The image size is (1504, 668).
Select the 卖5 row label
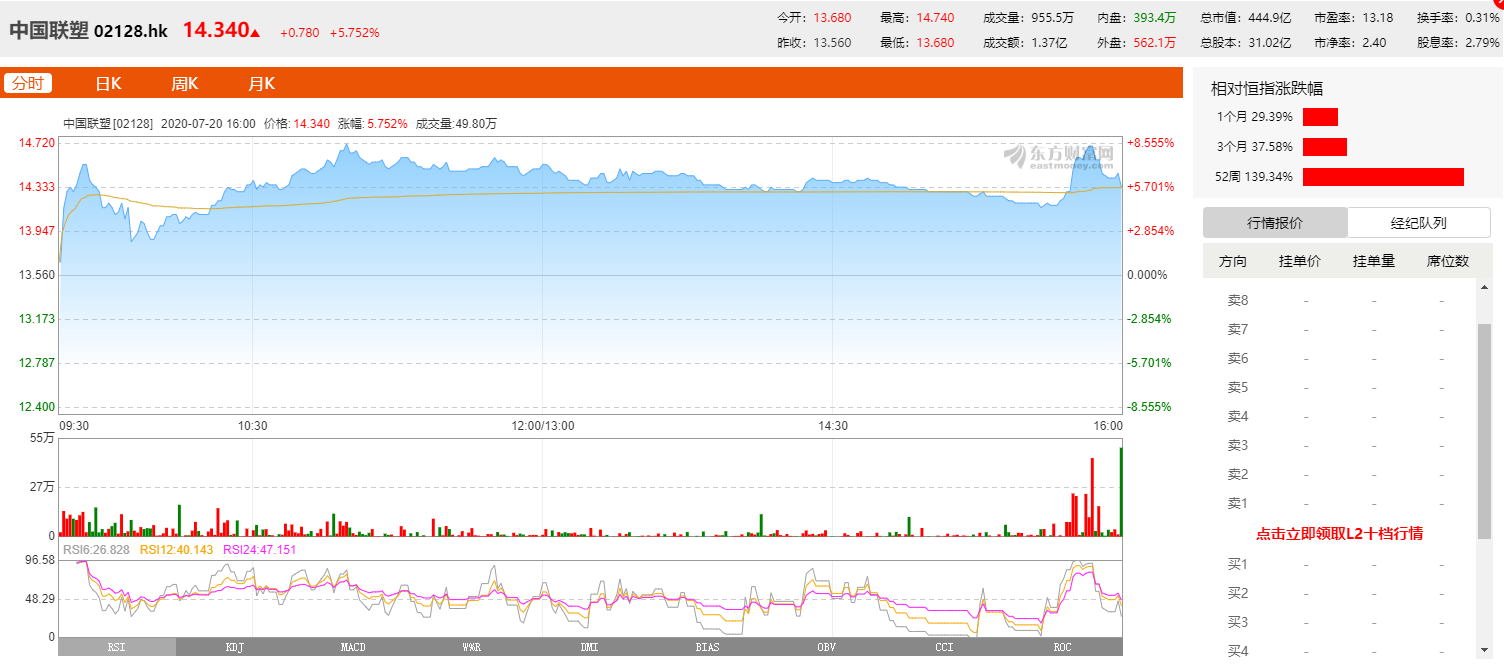(1238, 388)
